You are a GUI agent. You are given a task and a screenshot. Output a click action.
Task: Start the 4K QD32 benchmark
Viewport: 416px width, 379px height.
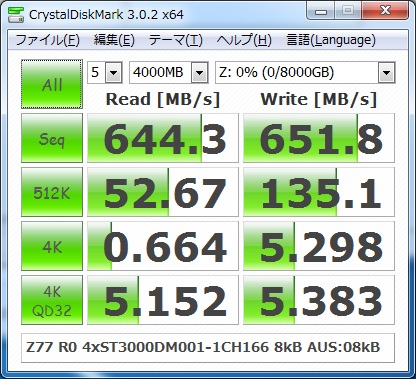click(52, 300)
